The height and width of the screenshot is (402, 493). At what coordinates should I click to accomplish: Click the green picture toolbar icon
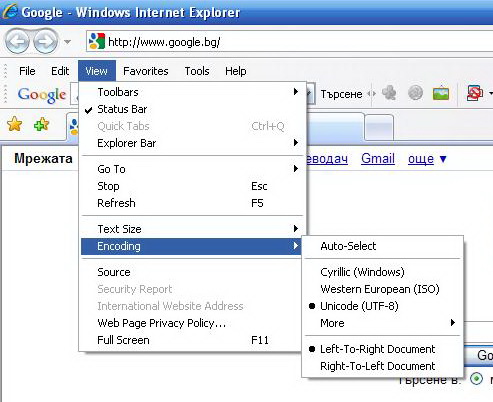click(x=441, y=93)
